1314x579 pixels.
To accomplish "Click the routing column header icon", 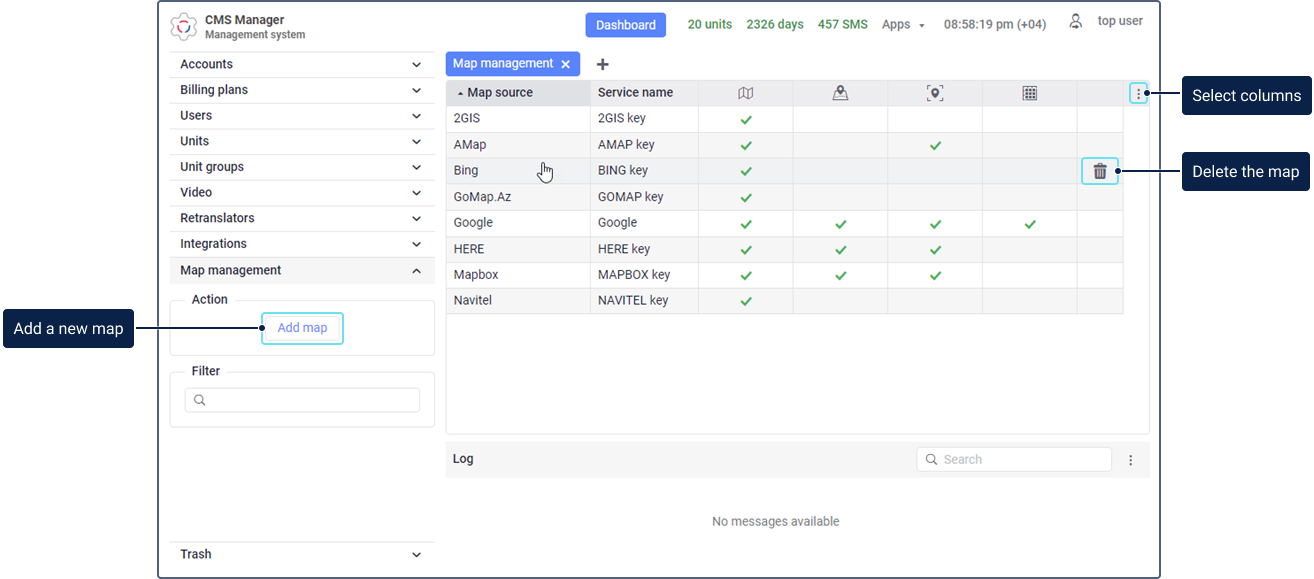I will pyautogui.click(x=840, y=93).
